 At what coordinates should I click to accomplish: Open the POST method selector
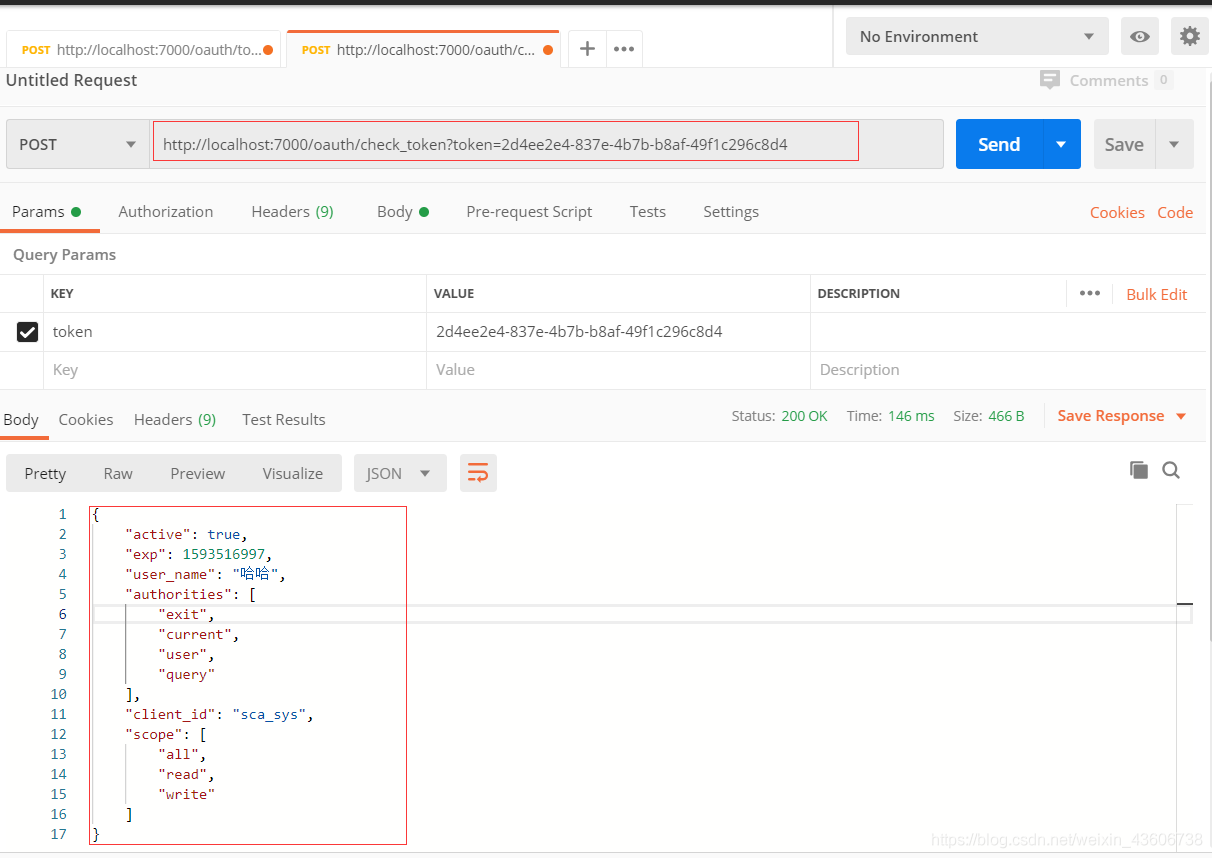77,144
